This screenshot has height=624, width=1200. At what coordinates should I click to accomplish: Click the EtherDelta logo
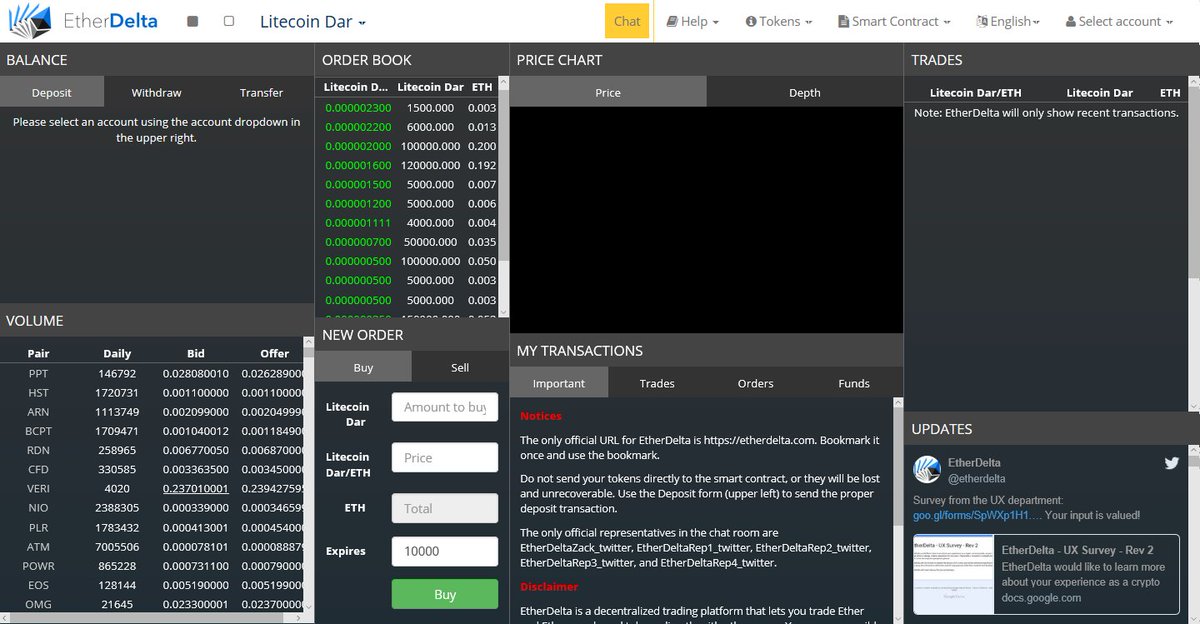point(84,20)
